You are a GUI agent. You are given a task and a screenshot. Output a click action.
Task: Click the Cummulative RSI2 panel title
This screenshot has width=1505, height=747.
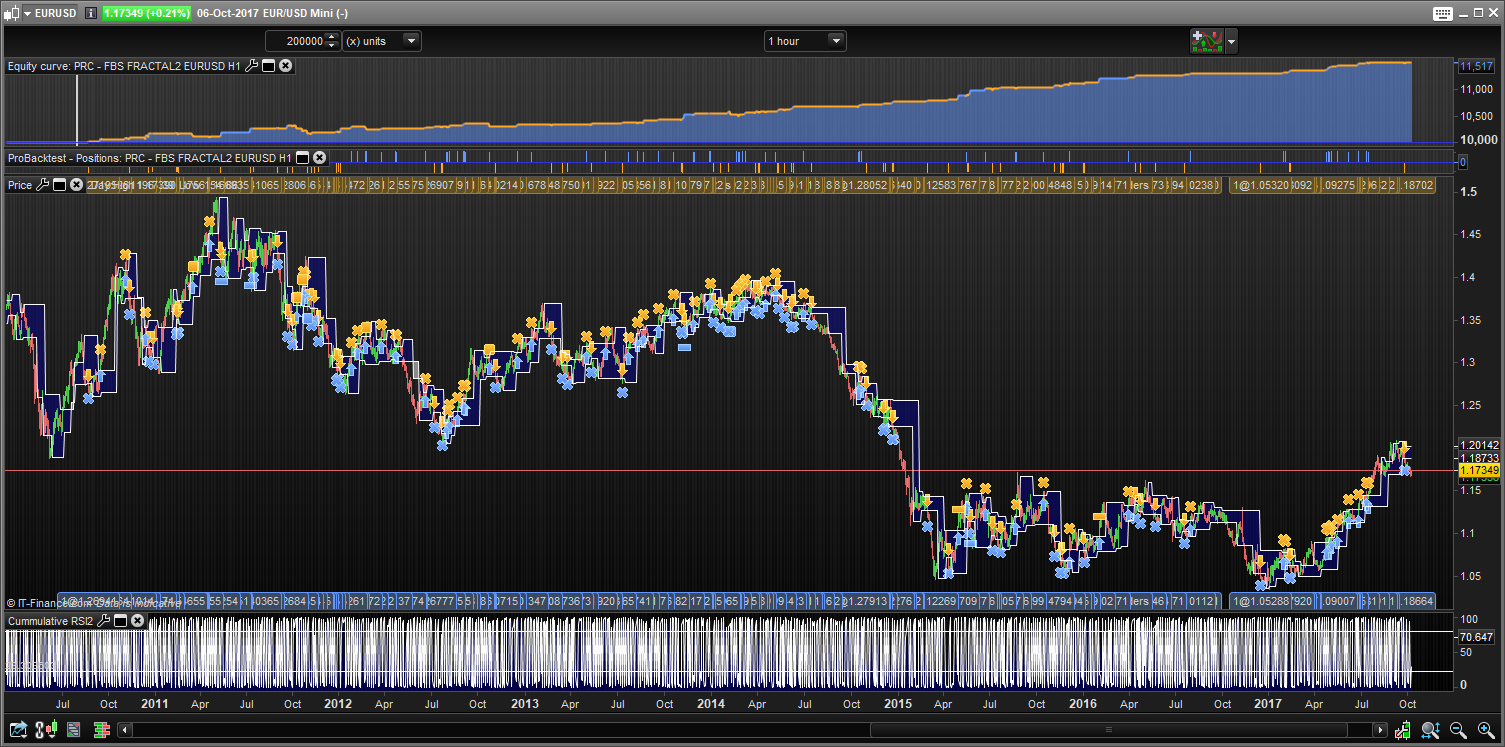pyautogui.click(x=51, y=621)
